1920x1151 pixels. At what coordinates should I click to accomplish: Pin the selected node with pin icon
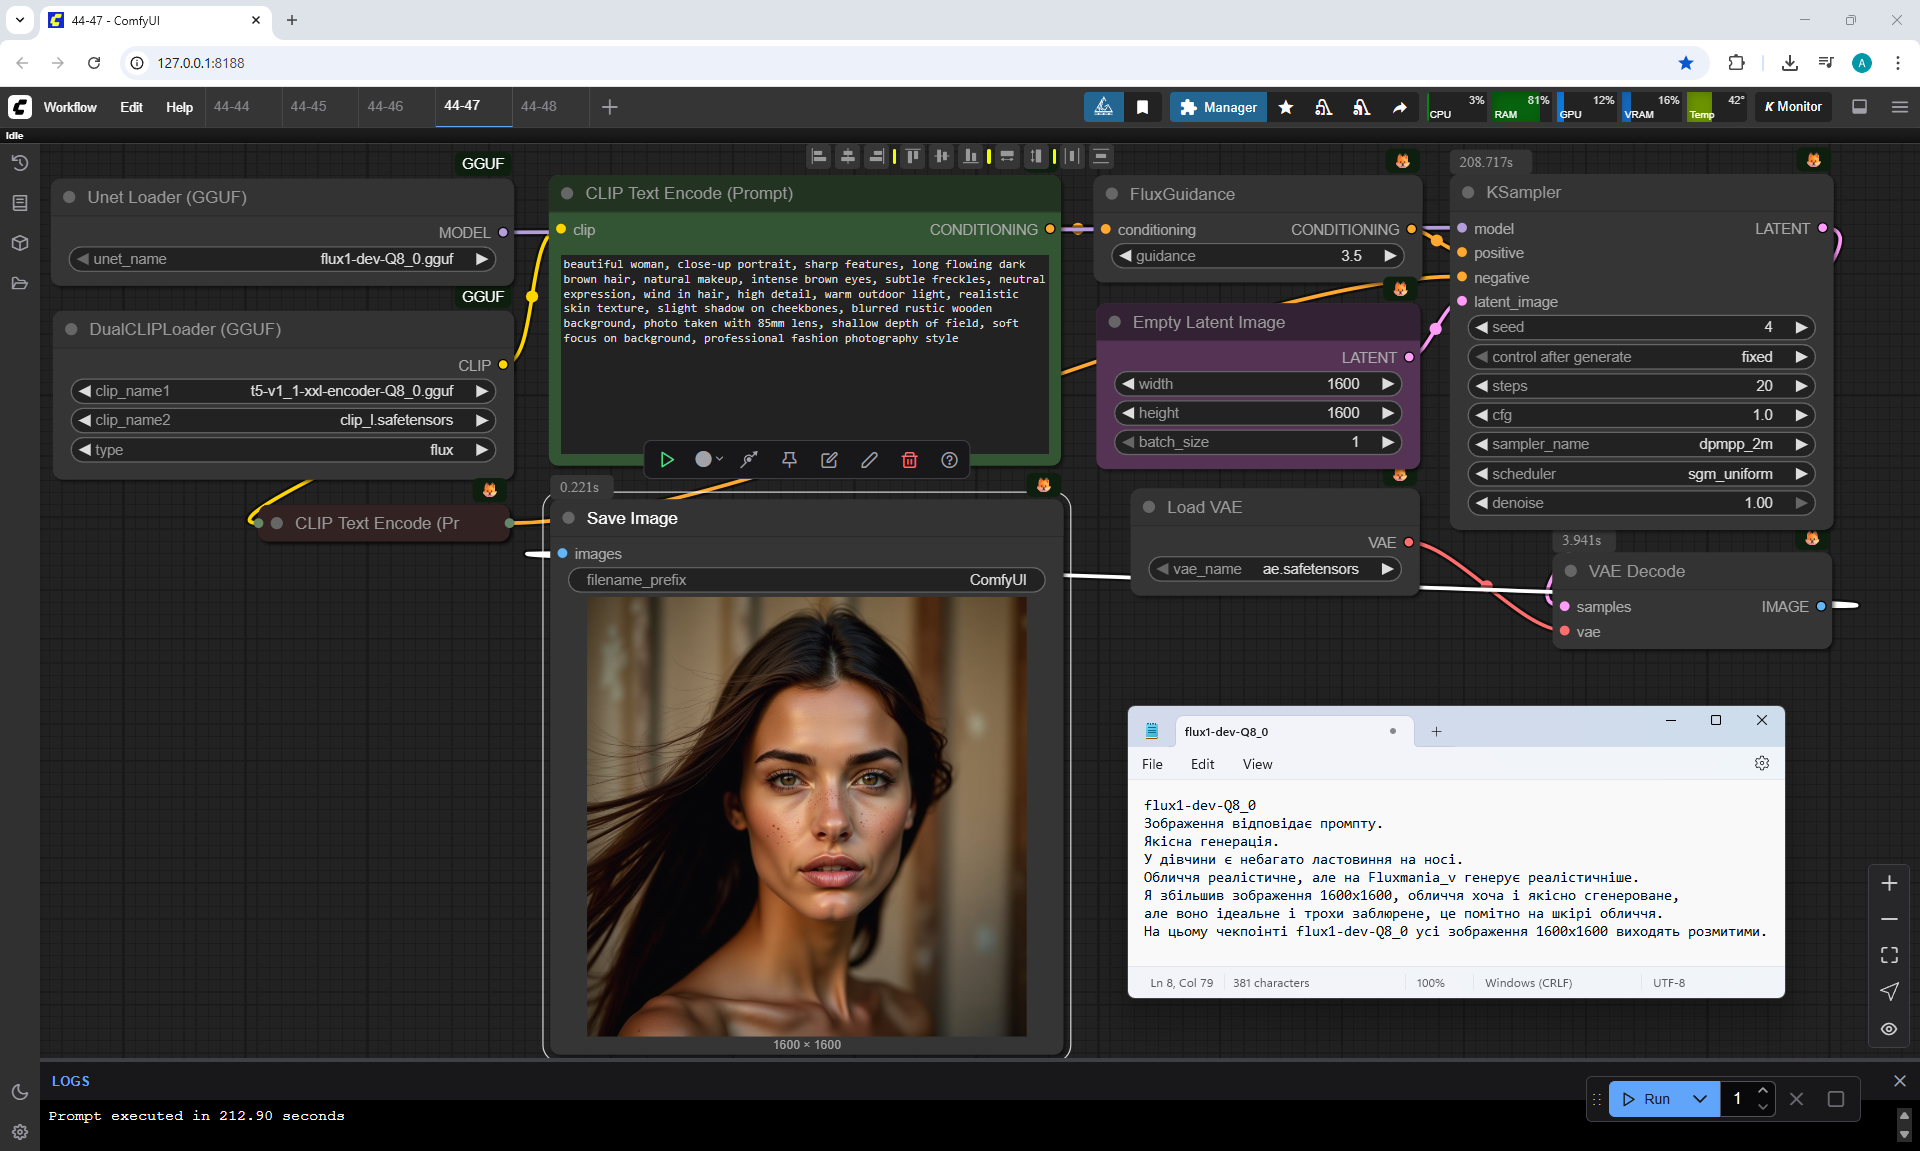coord(789,460)
